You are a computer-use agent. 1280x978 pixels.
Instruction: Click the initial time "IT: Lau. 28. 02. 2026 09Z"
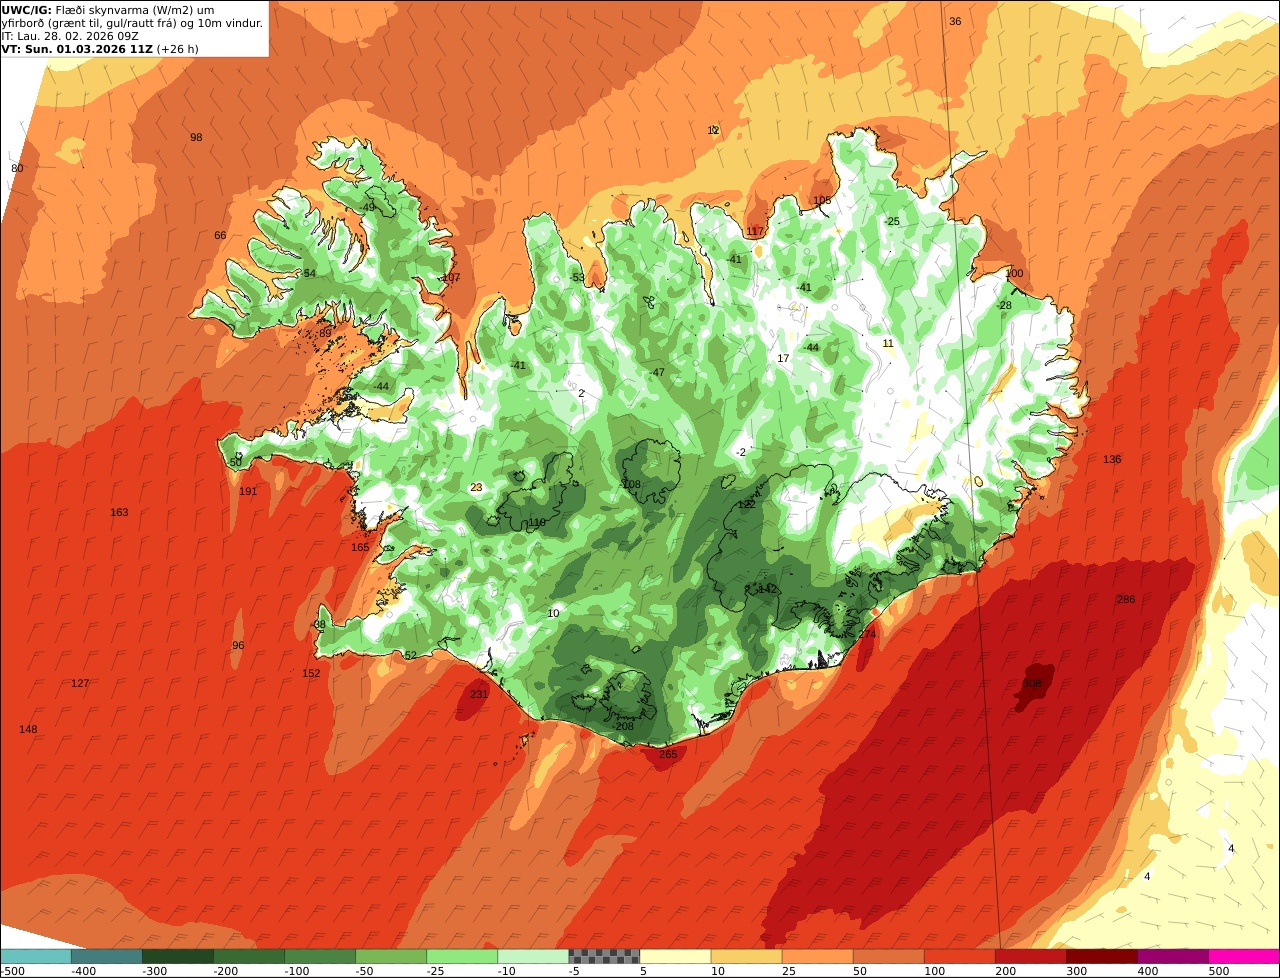pyautogui.click(x=70, y=36)
